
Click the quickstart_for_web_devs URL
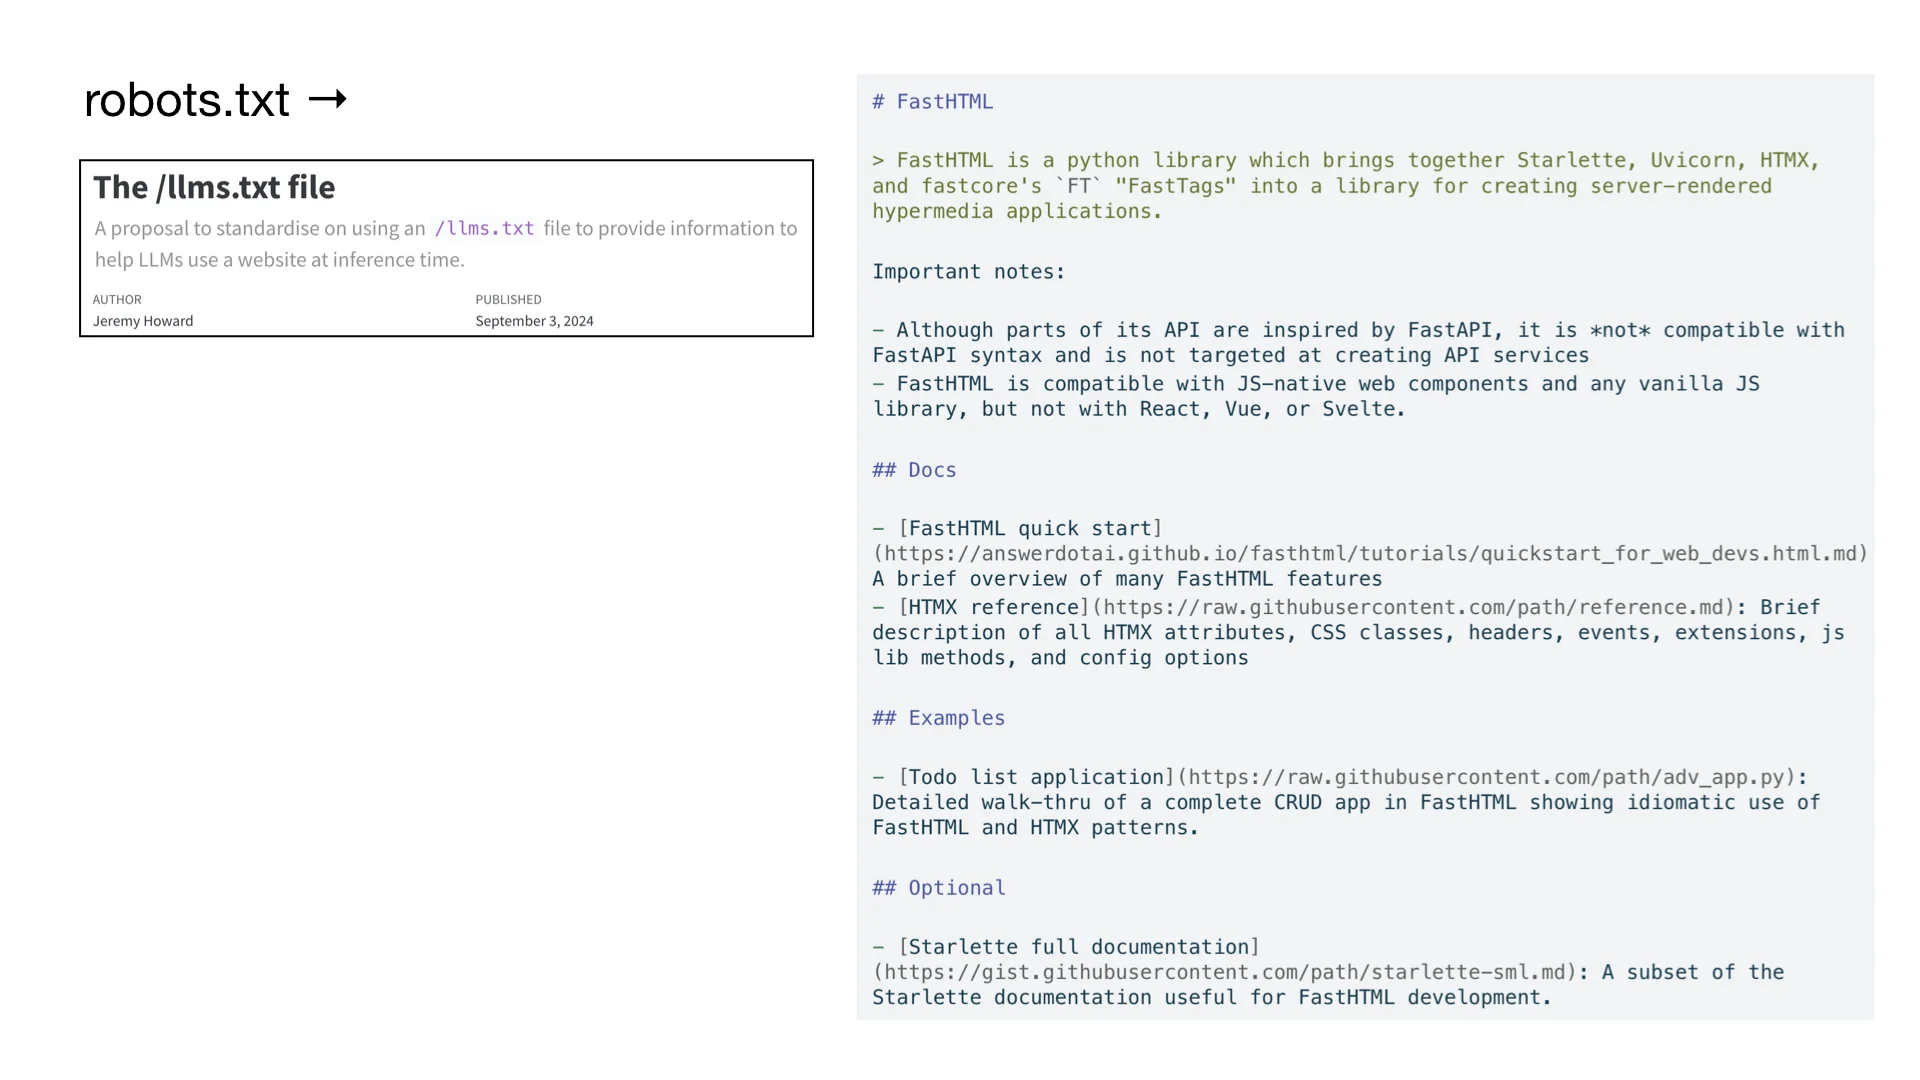click(1369, 554)
